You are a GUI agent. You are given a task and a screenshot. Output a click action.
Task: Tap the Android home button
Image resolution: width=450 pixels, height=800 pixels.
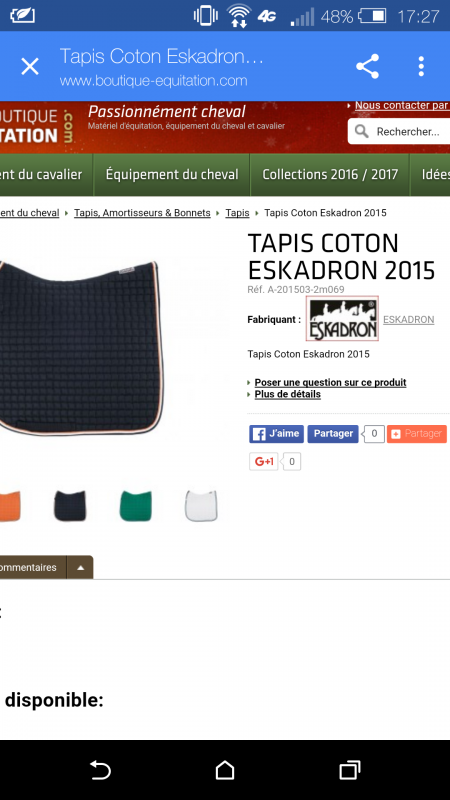tap(224, 770)
